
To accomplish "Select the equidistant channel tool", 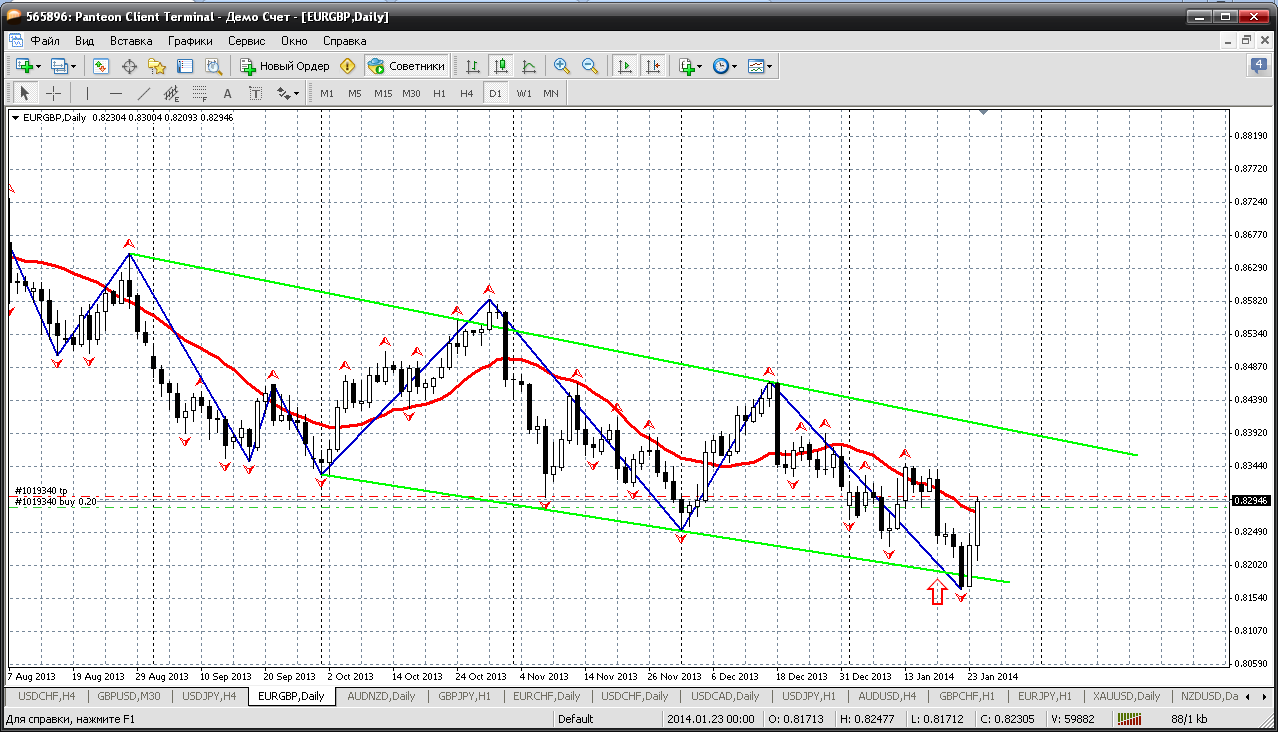I will coord(172,93).
